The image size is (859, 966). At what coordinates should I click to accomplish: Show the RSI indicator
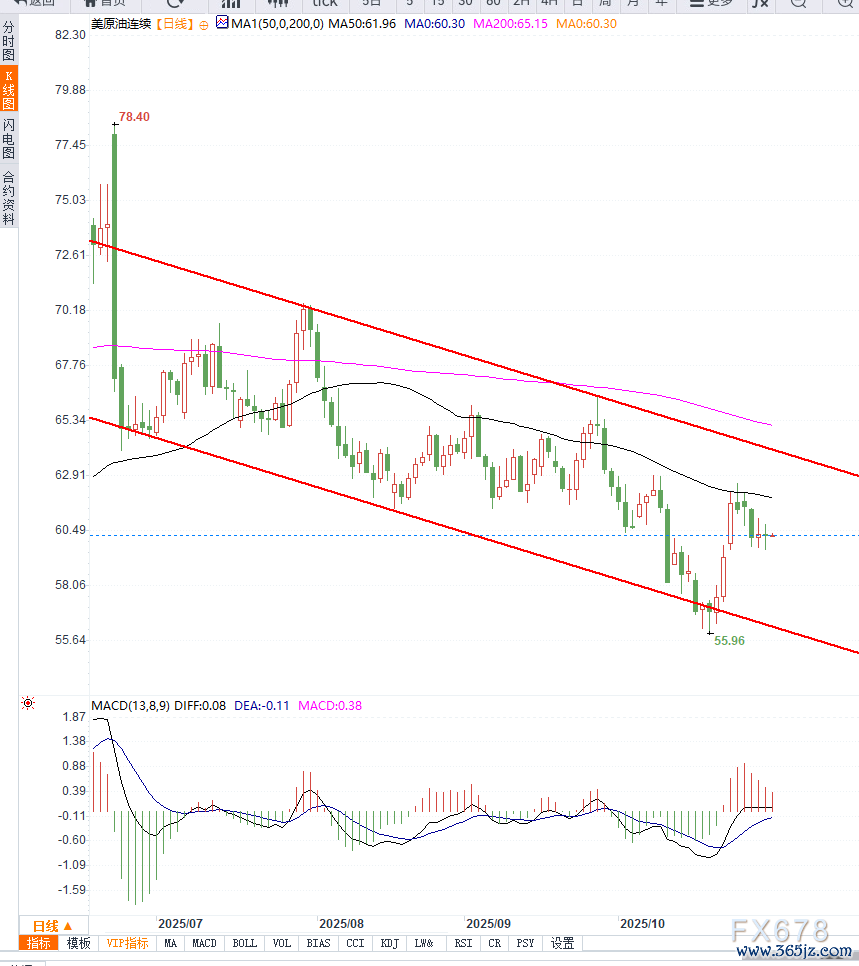(463, 943)
